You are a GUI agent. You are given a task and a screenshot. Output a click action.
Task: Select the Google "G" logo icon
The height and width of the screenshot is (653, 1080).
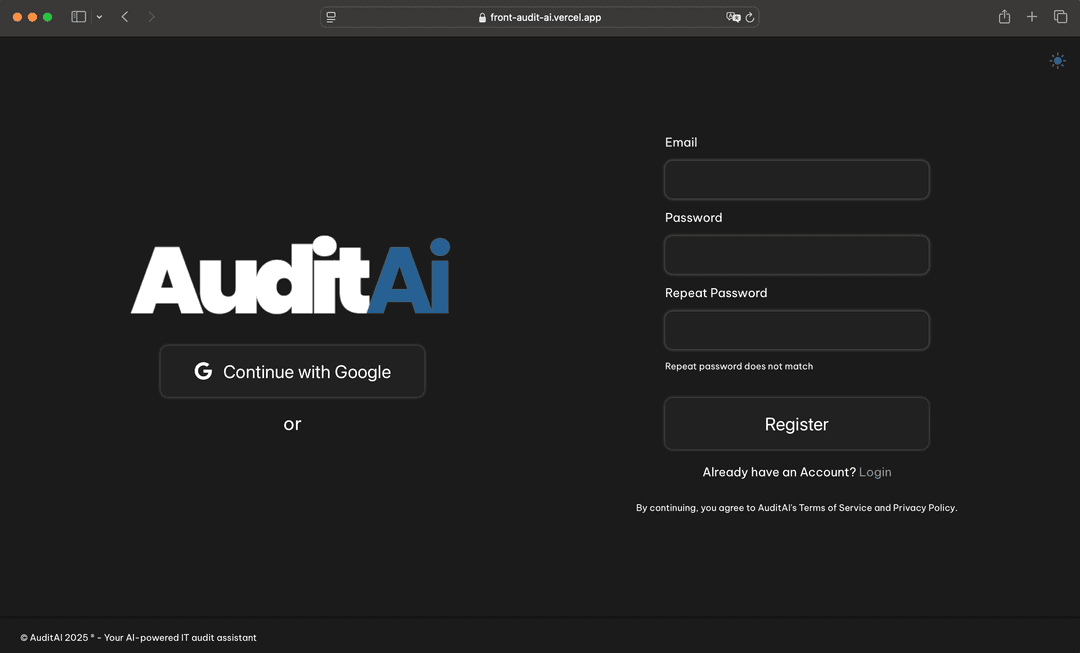click(203, 370)
